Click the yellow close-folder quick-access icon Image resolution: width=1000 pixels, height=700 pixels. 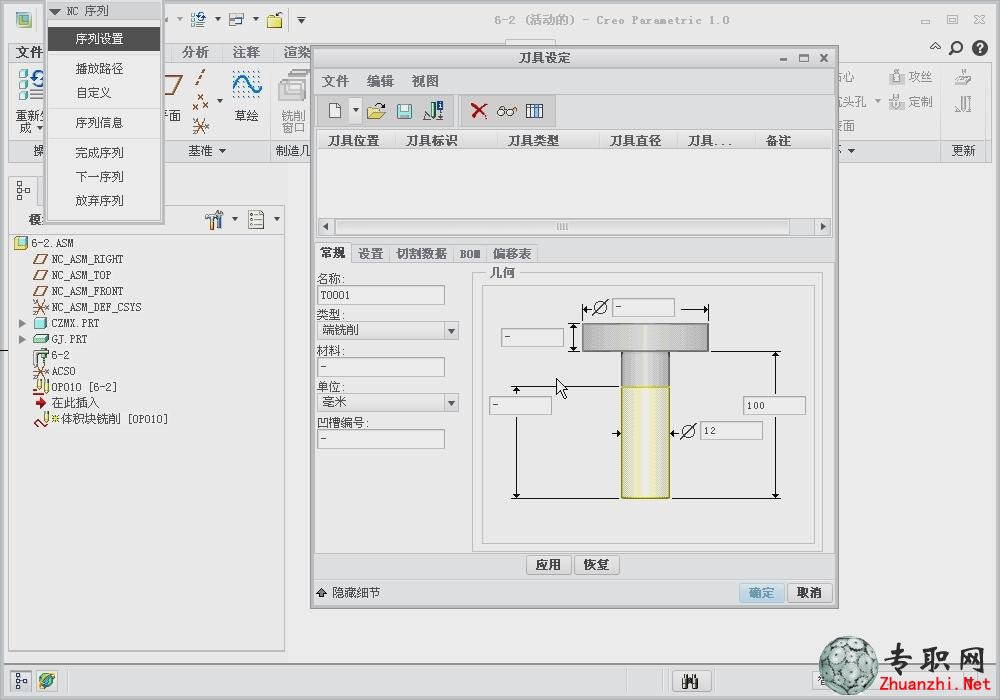[275, 20]
